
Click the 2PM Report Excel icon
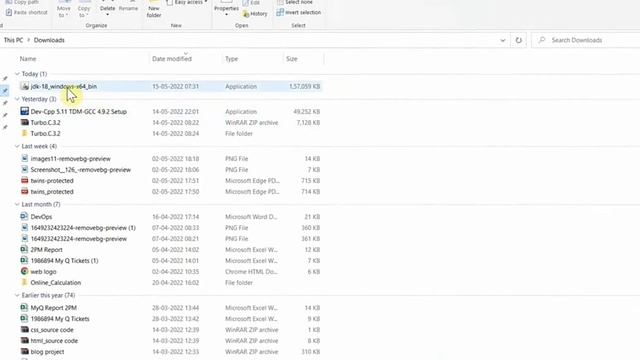(24, 249)
